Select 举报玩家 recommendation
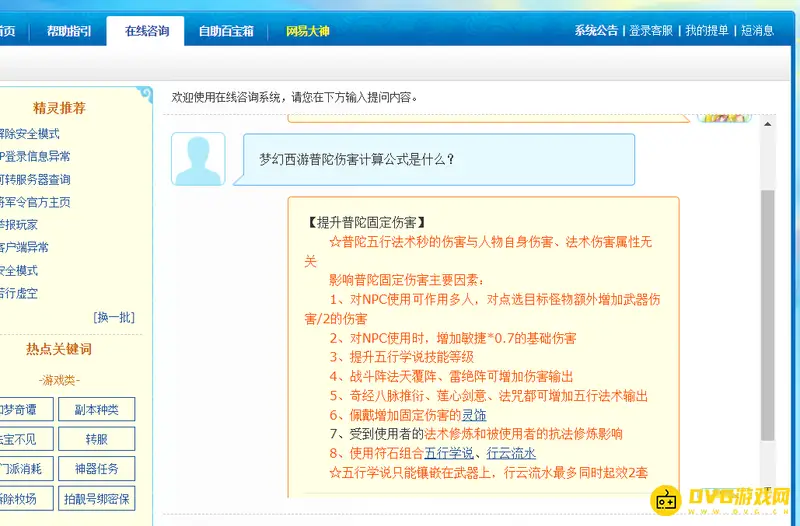The height and width of the screenshot is (526, 800). coord(19,224)
